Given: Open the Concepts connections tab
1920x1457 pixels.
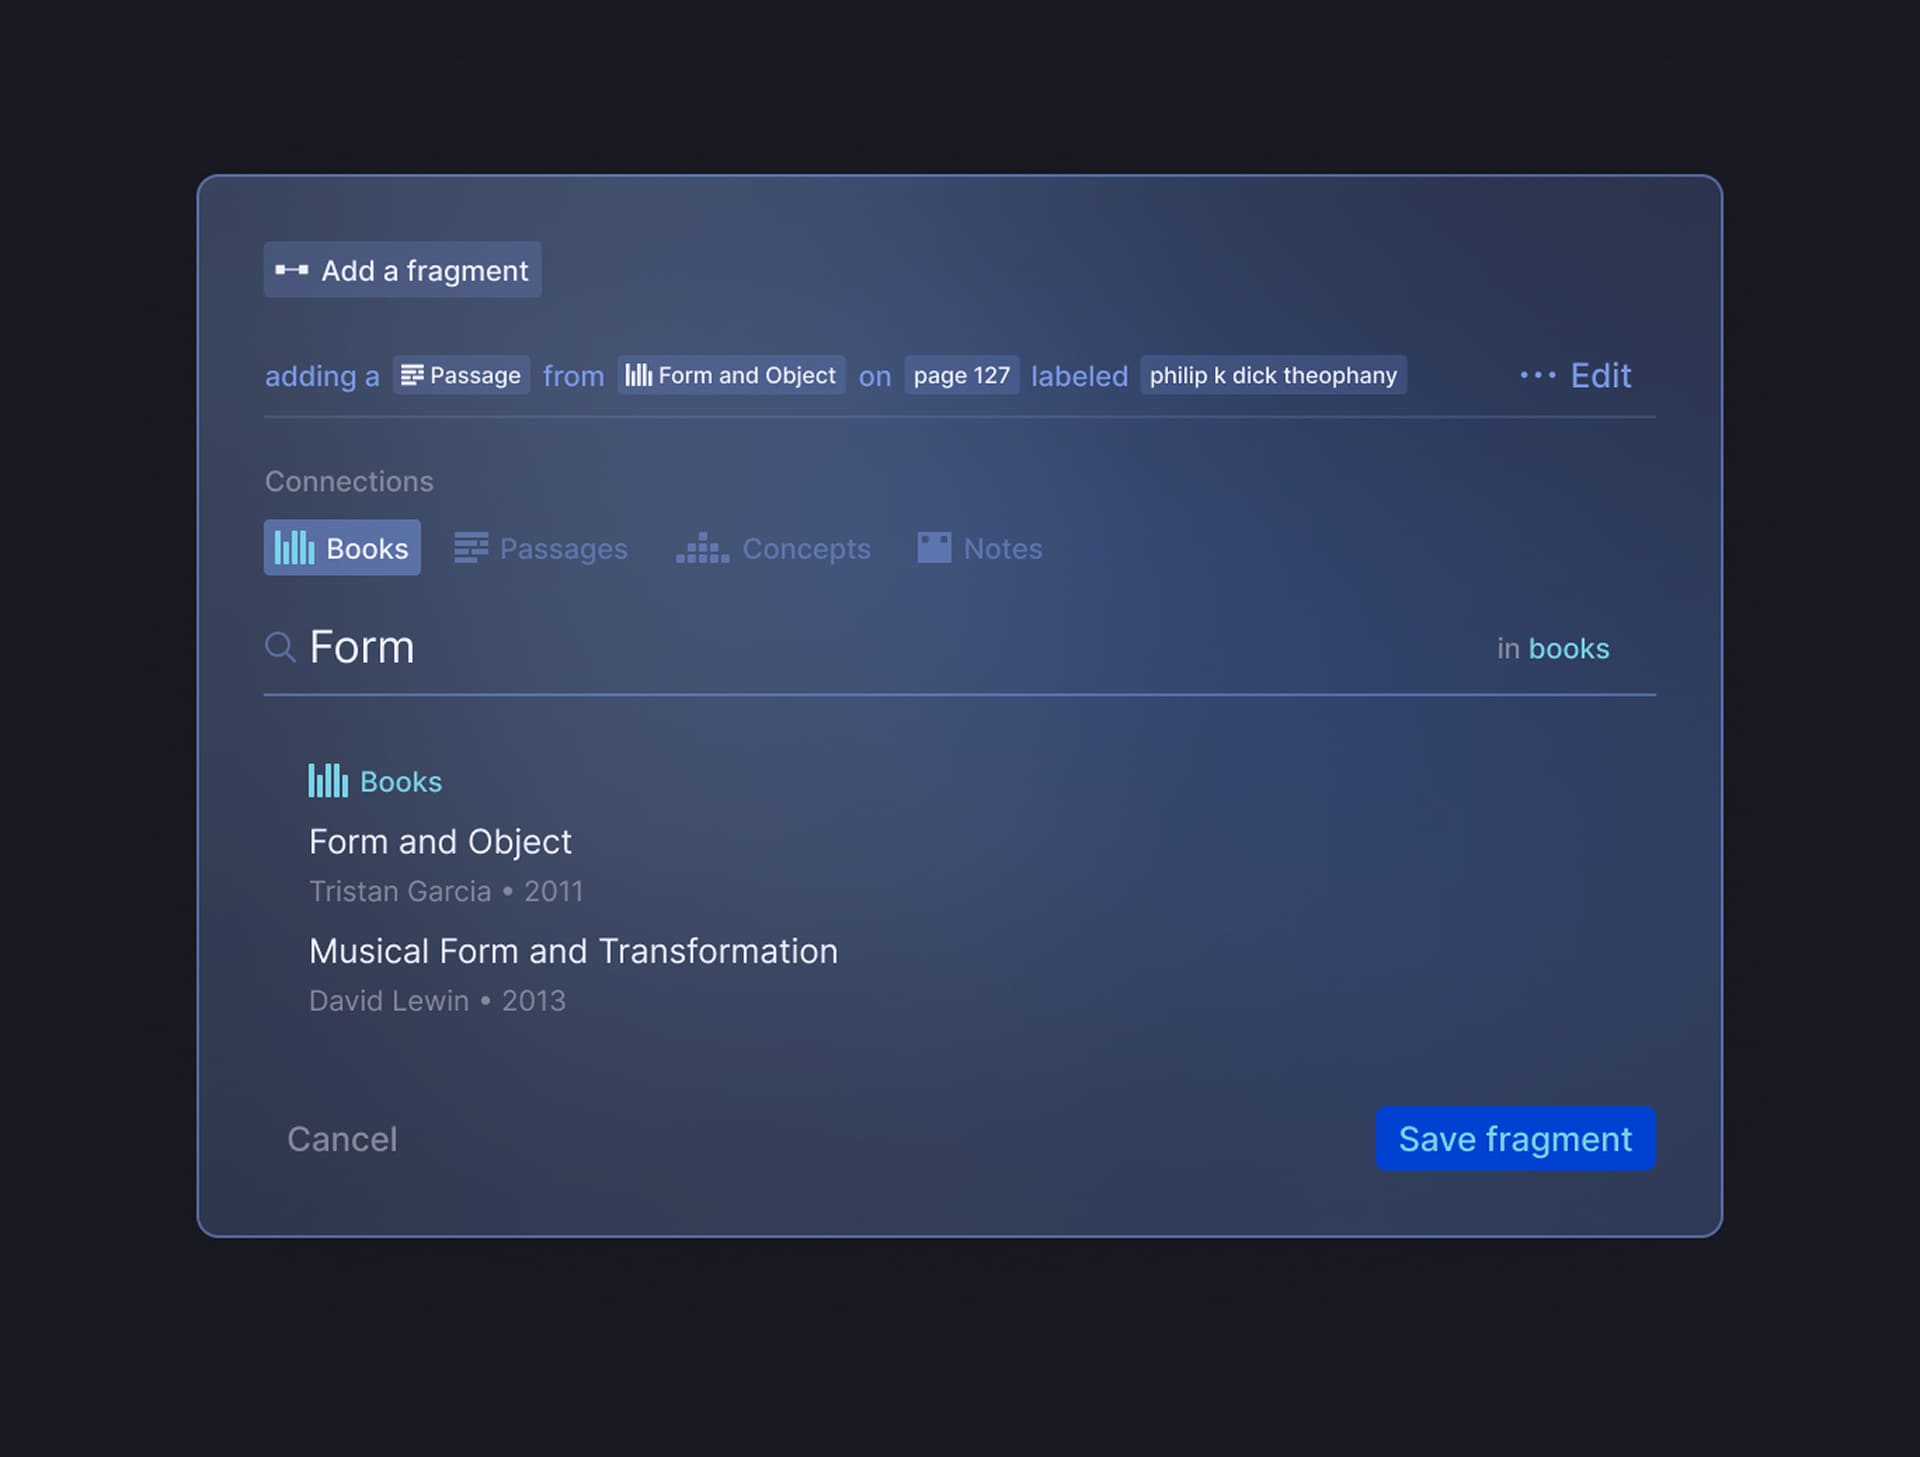Looking at the screenshot, I should click(774, 548).
